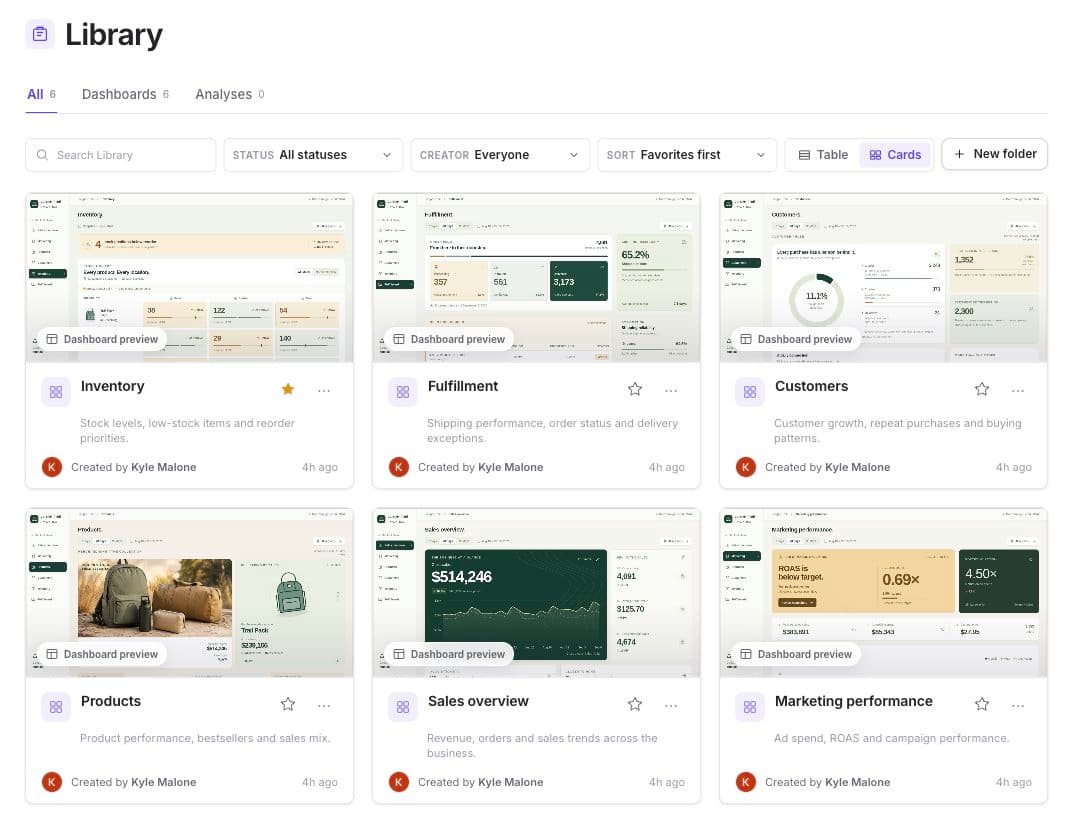Screen dimensions: 1080x828
Task: Open the more options menu for Inventory
Action: tap(324, 391)
